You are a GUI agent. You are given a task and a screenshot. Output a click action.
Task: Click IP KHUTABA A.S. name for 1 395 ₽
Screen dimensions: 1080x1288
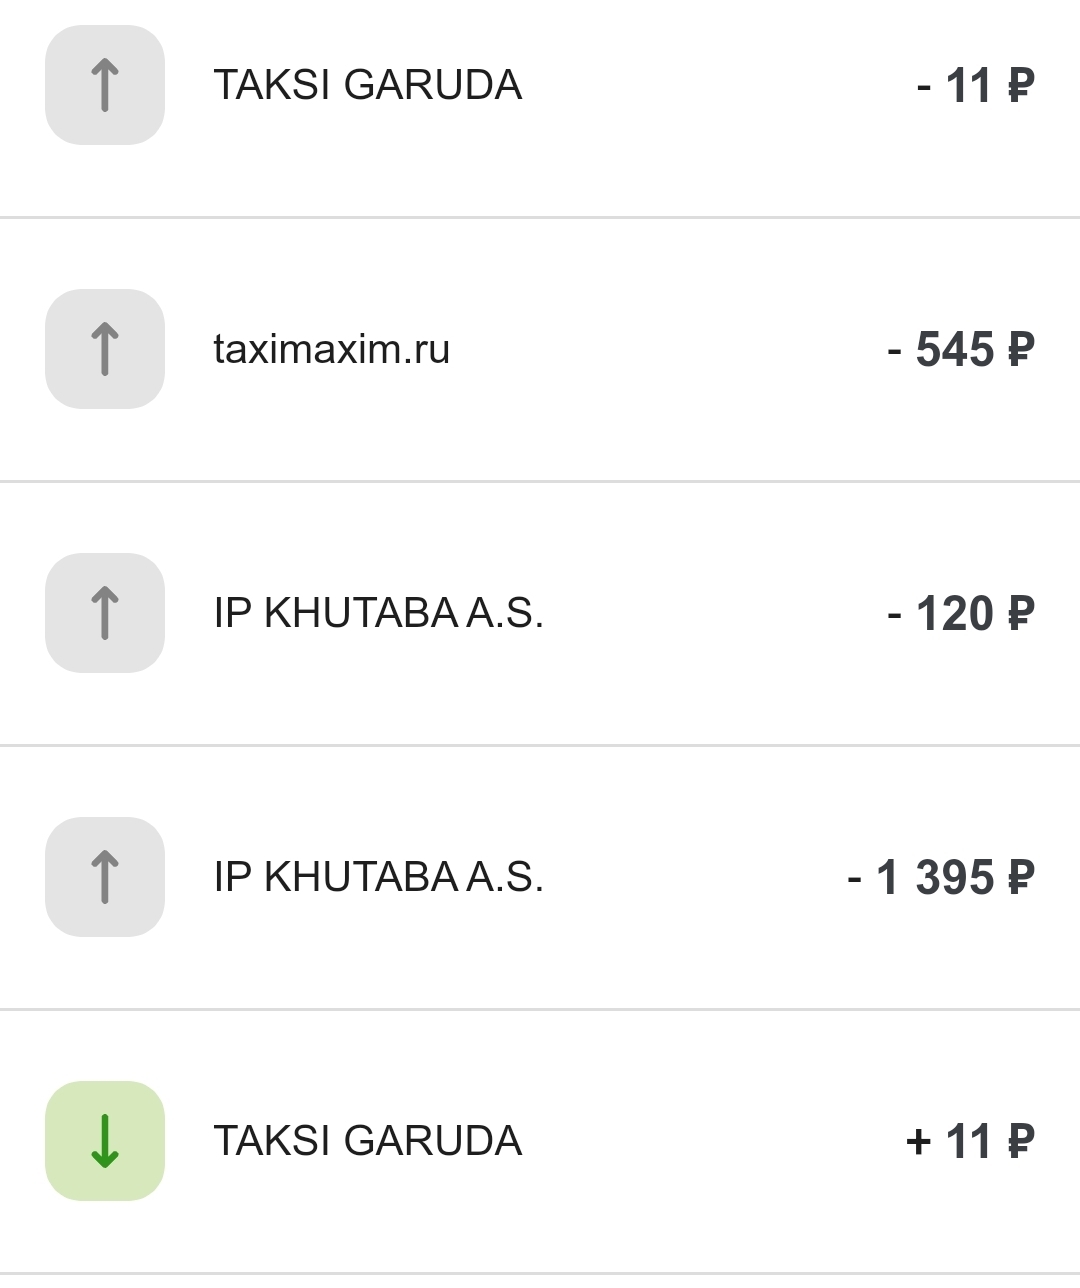tap(378, 877)
